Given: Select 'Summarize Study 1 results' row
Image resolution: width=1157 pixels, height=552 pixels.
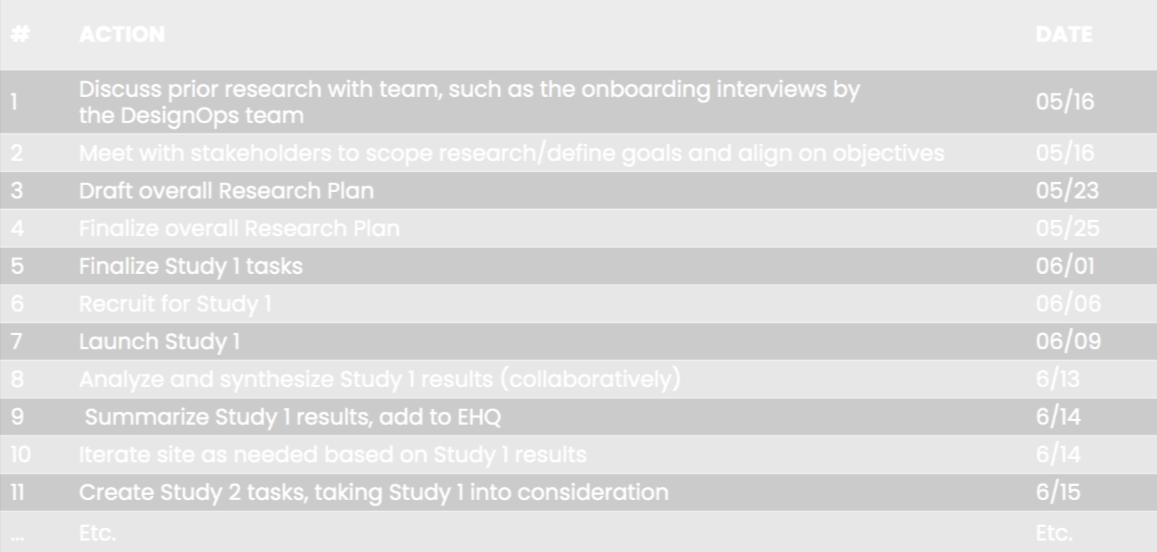Looking at the screenshot, I should click(x=292, y=417).
